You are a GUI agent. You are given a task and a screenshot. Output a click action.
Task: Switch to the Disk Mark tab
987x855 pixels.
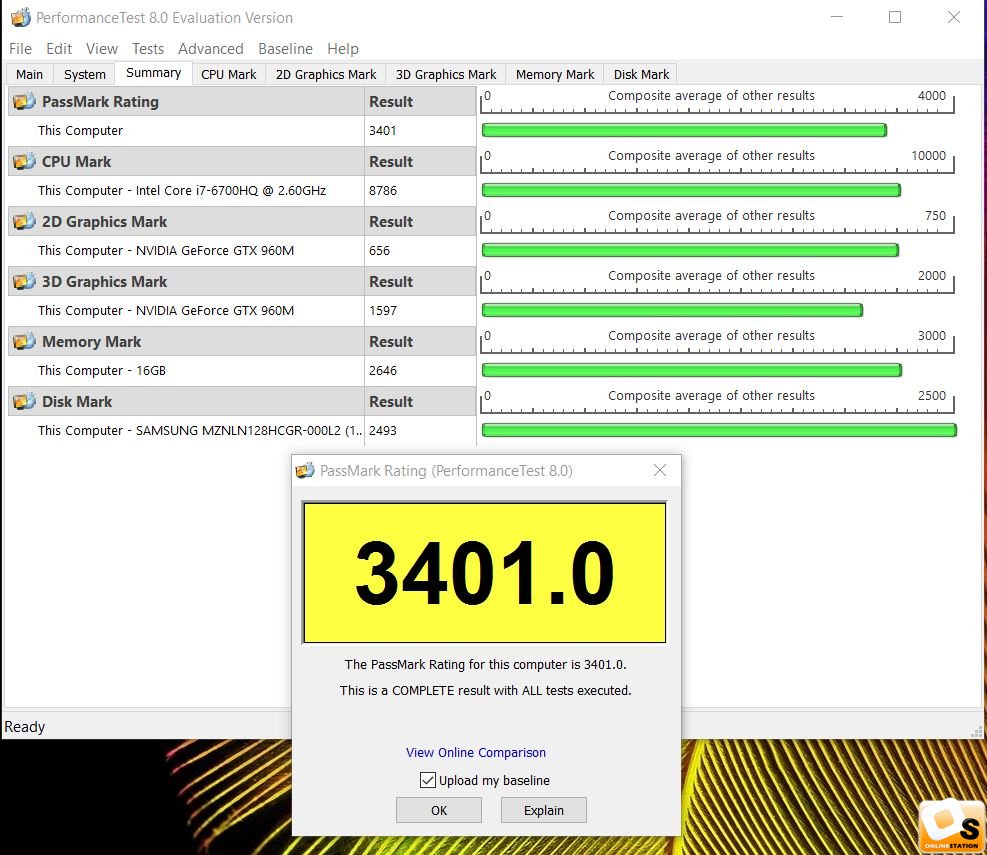click(x=641, y=74)
